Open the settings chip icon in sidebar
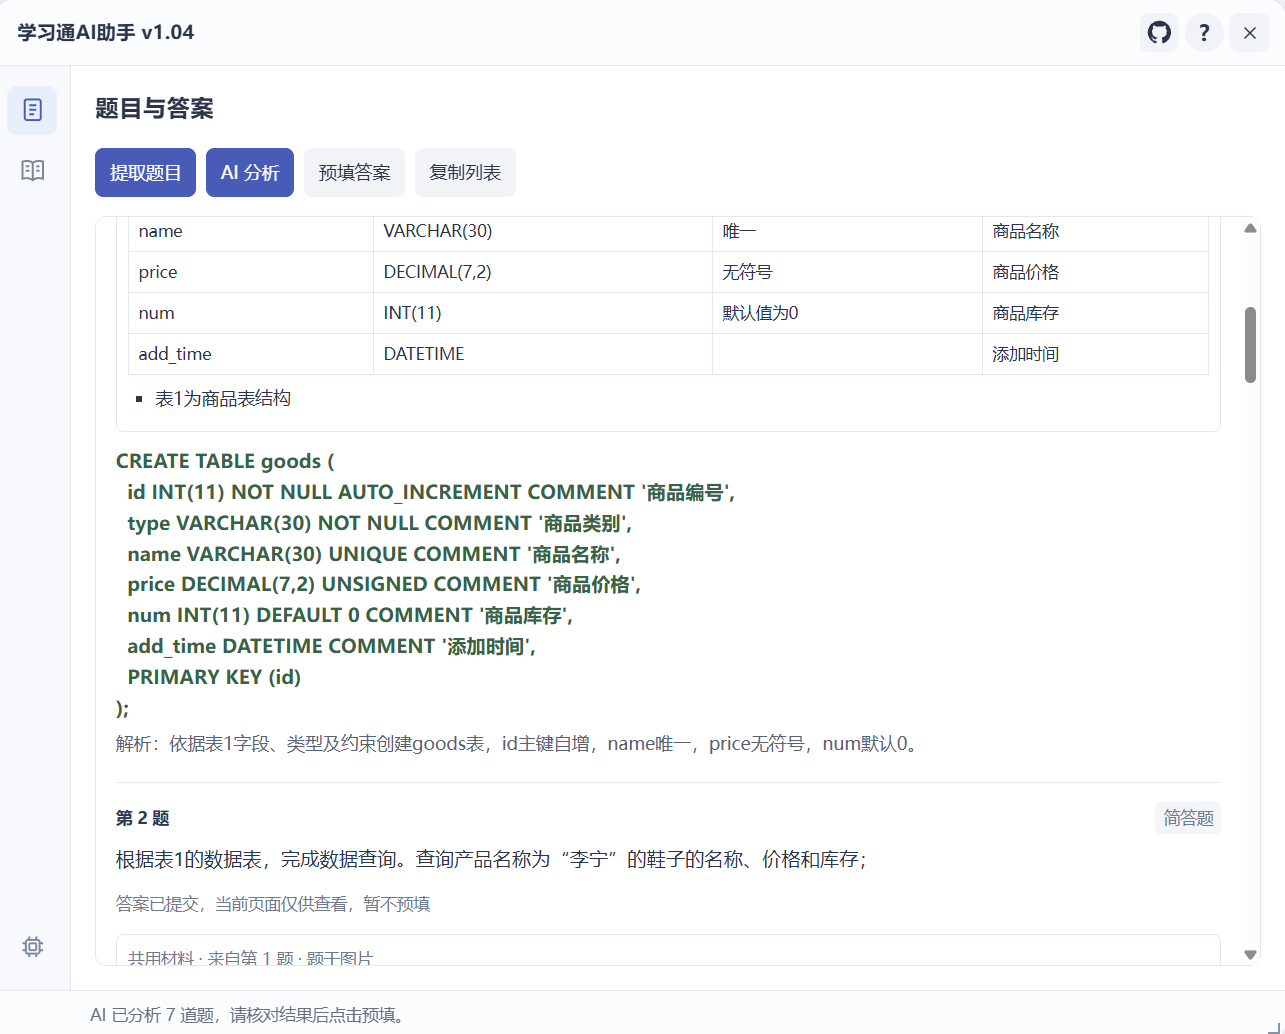Image resolution: width=1285 pixels, height=1034 pixels. 32,946
